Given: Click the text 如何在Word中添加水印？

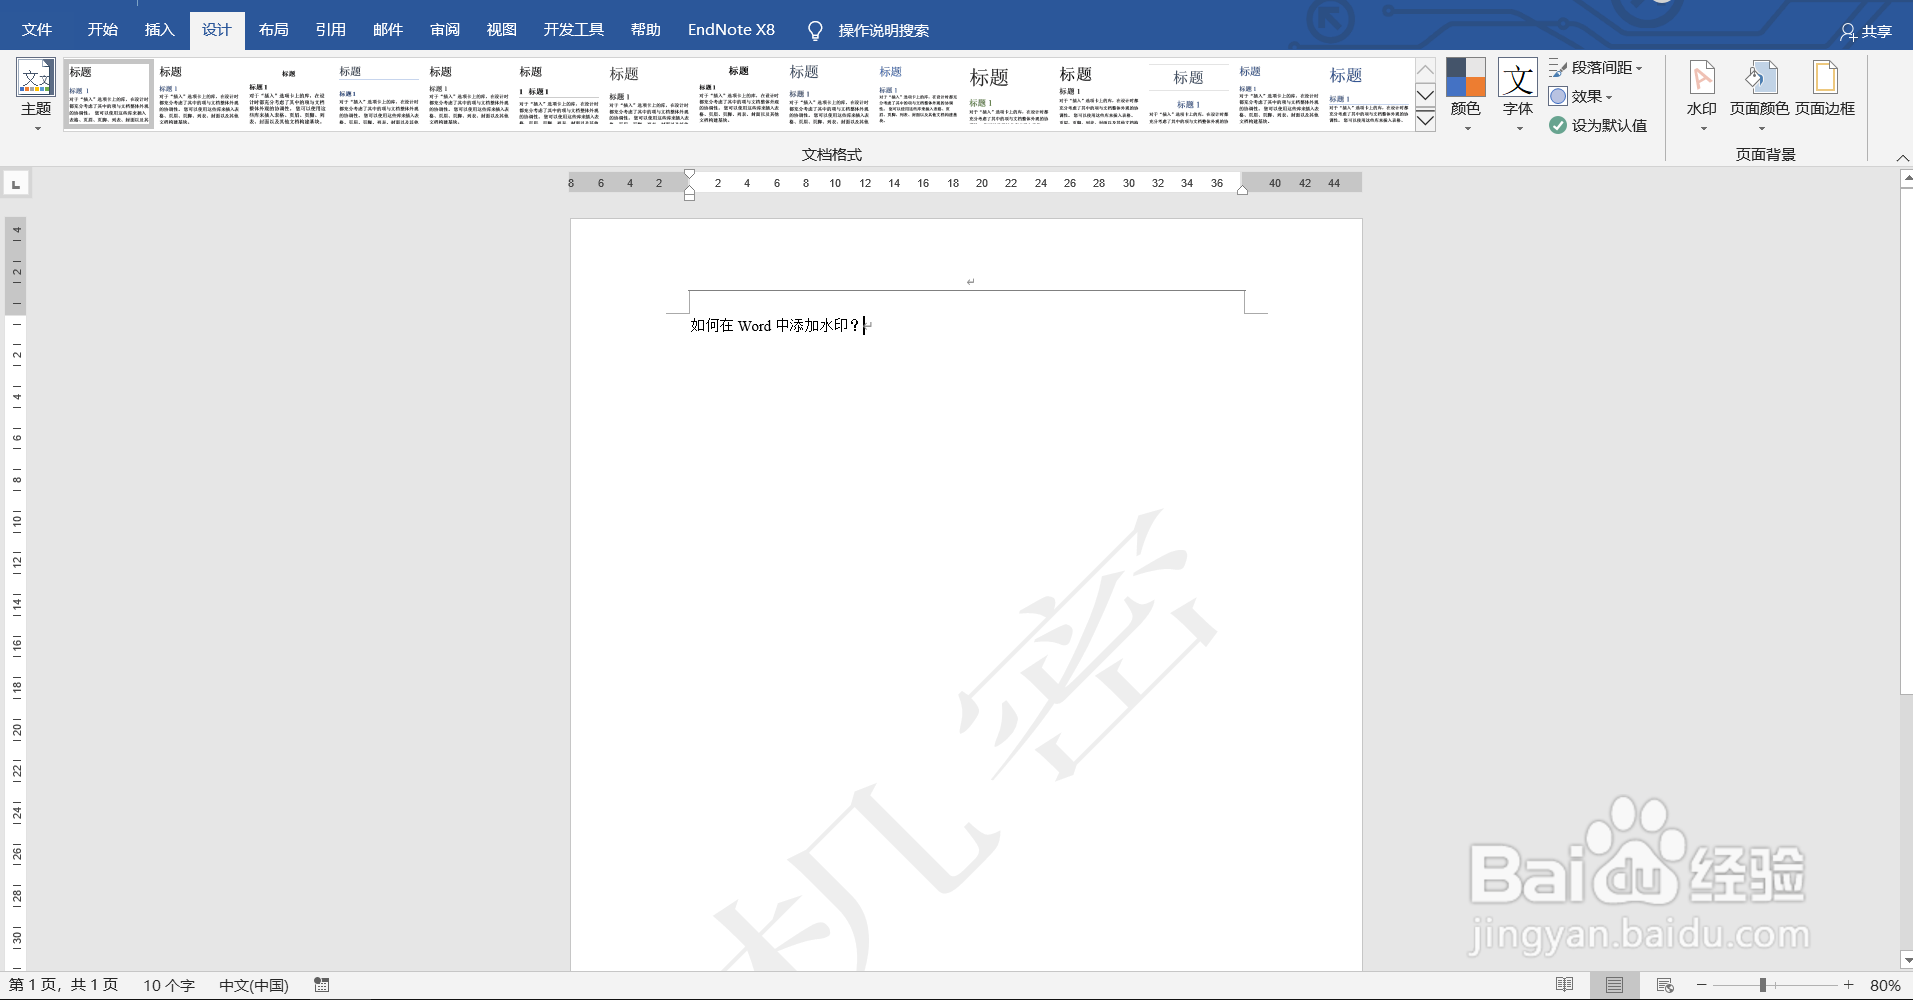Looking at the screenshot, I should (775, 325).
